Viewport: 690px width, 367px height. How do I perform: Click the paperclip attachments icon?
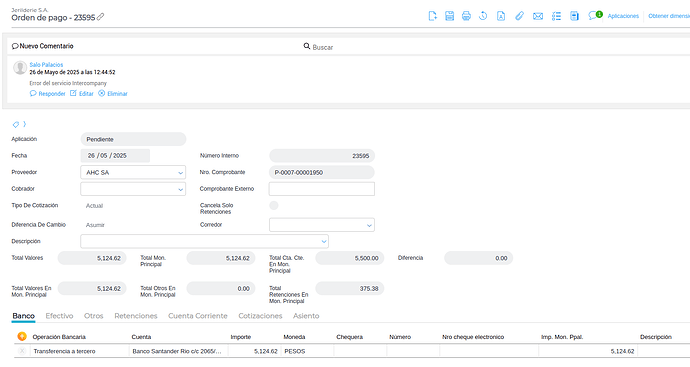click(520, 16)
